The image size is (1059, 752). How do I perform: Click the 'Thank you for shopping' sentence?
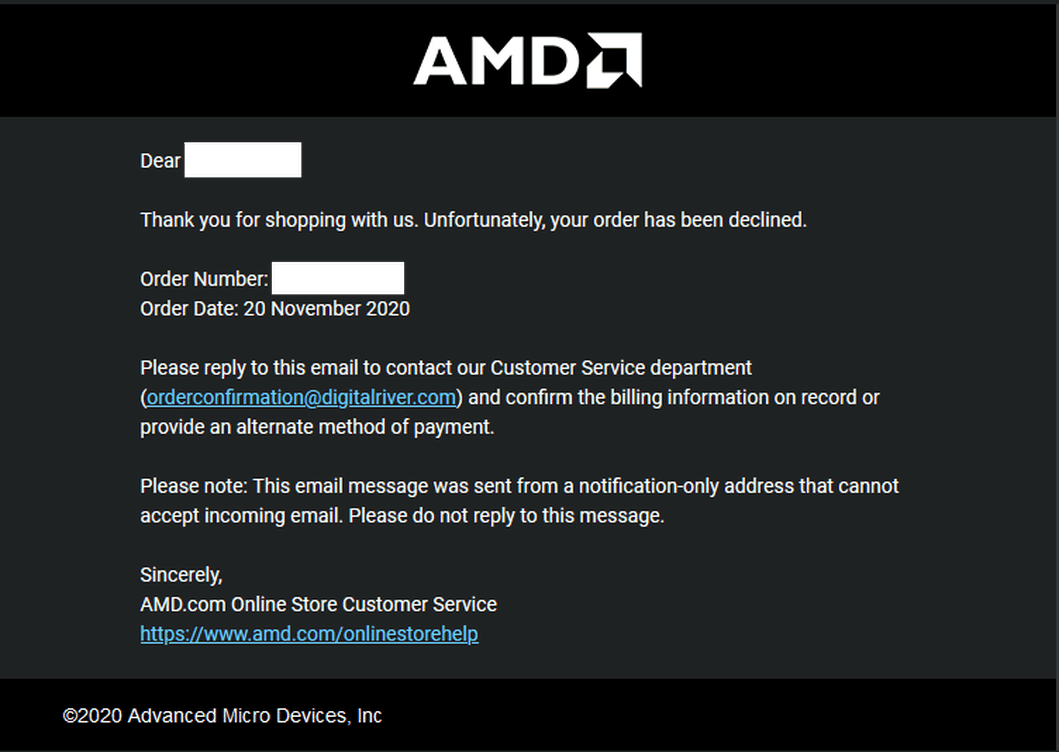coord(280,220)
